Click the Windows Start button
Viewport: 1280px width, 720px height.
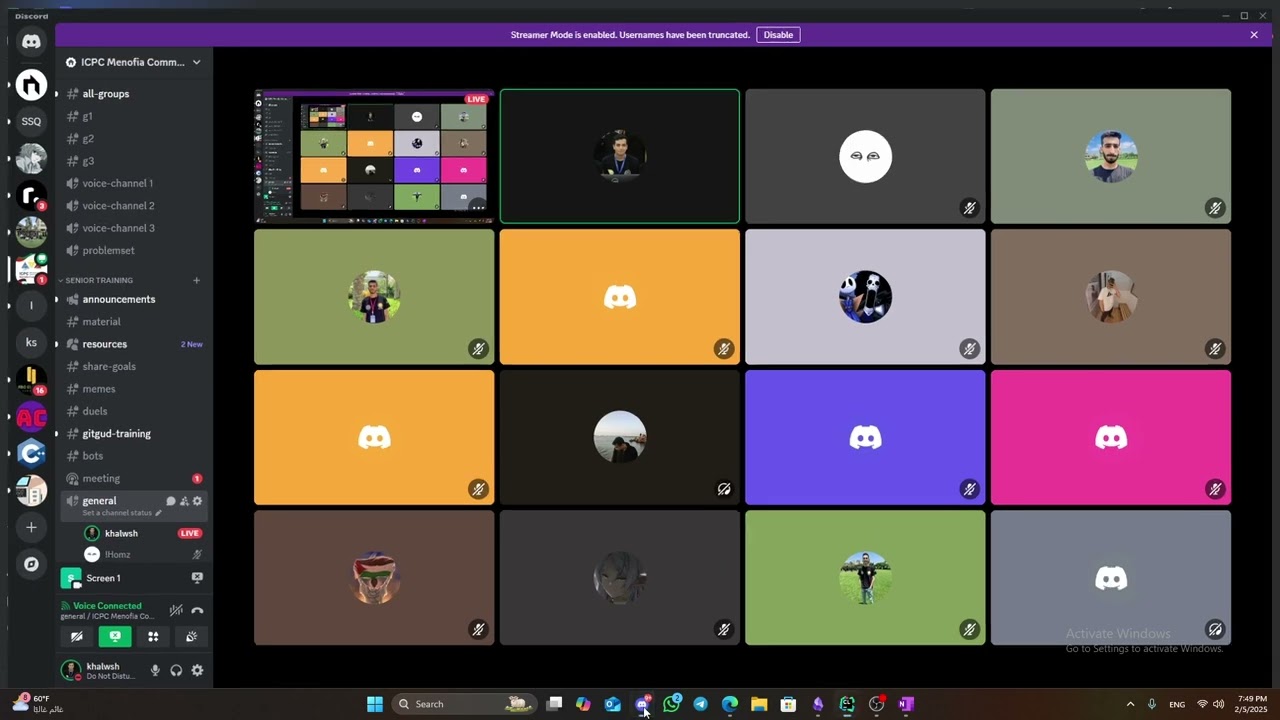coord(375,704)
